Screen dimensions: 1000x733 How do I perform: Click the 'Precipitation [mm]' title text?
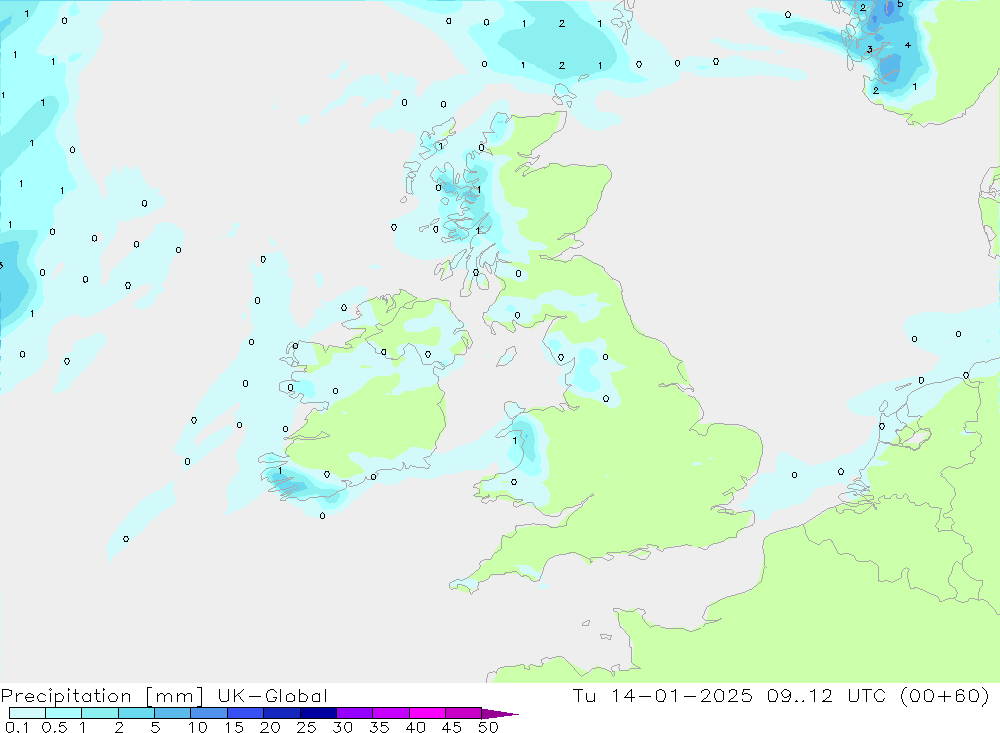102,696
